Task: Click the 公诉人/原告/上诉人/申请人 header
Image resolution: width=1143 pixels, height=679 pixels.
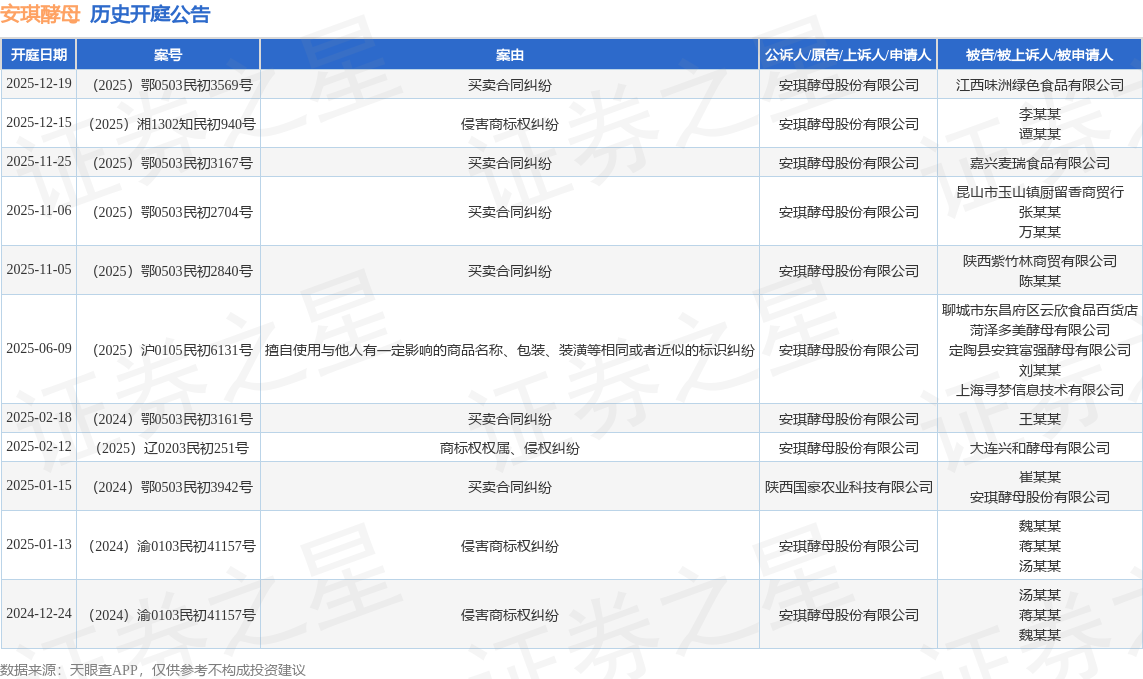Action: click(848, 55)
